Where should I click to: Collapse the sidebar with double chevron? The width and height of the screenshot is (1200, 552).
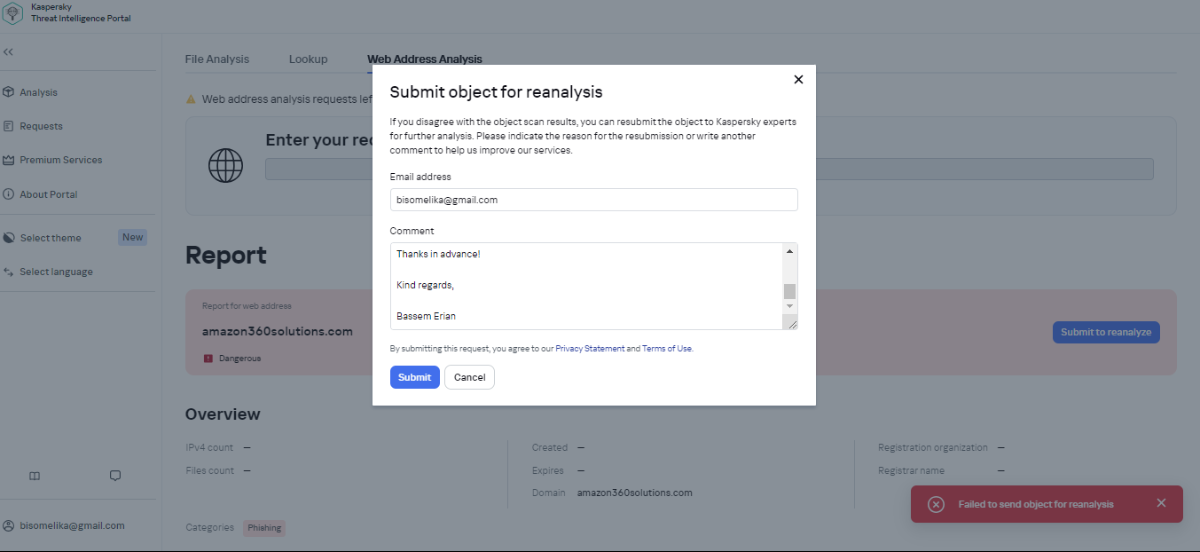8,52
